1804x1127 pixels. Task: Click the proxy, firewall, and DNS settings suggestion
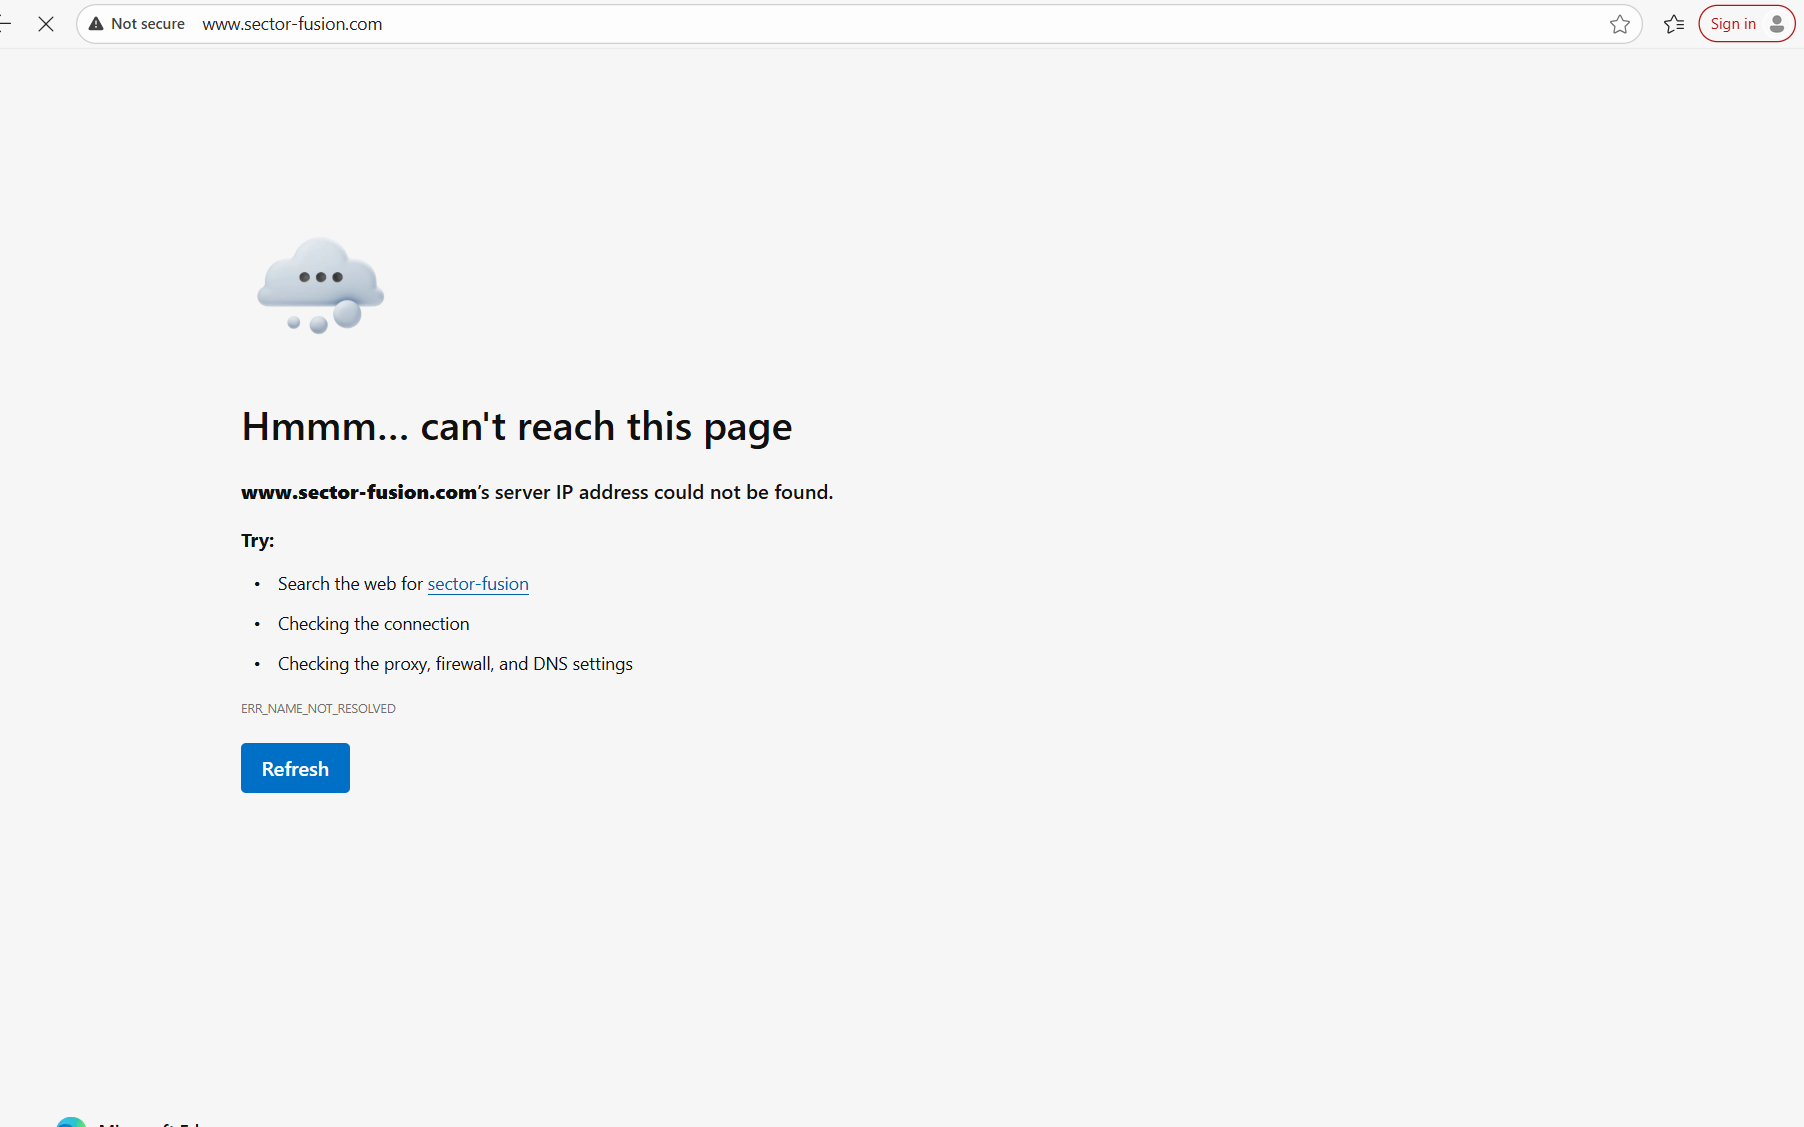pyautogui.click(x=455, y=664)
